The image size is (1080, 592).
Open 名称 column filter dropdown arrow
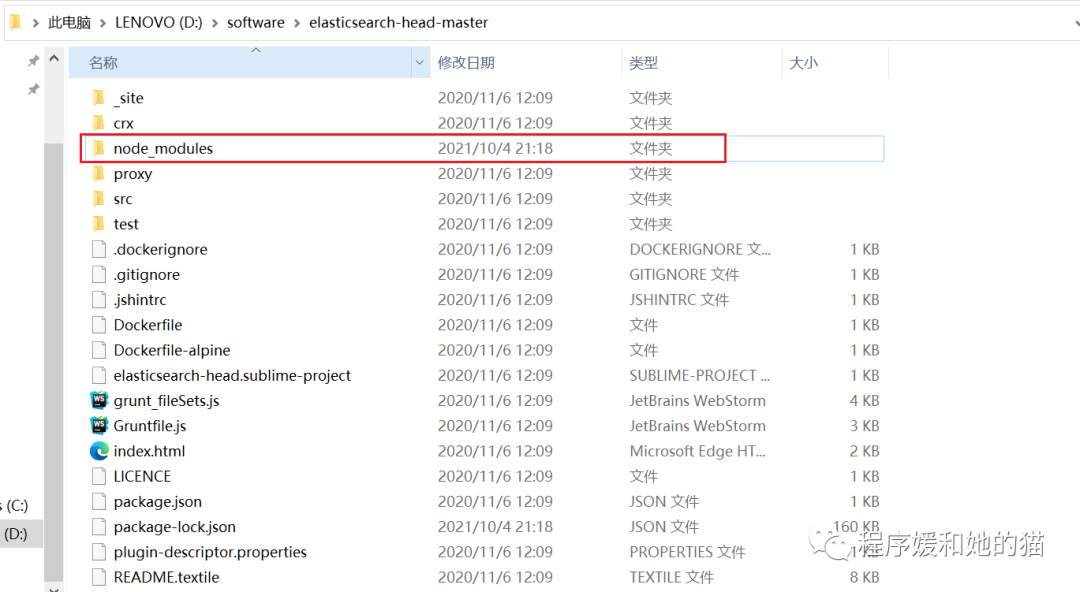(419, 63)
